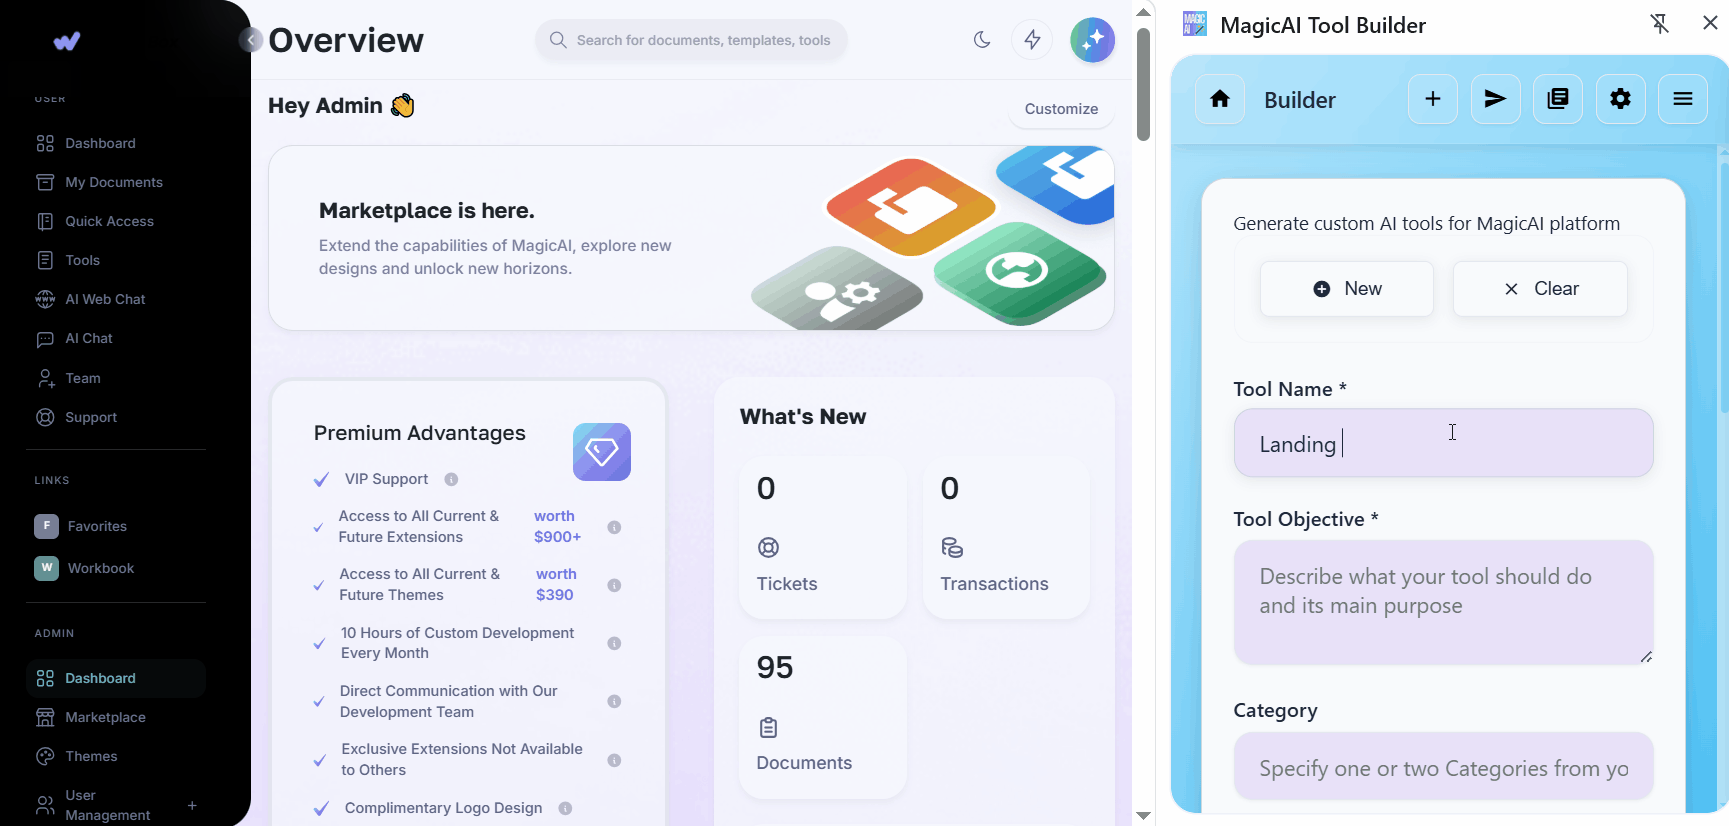Open Builder settings gear icon
Image resolution: width=1729 pixels, height=826 pixels.
pyautogui.click(x=1620, y=99)
